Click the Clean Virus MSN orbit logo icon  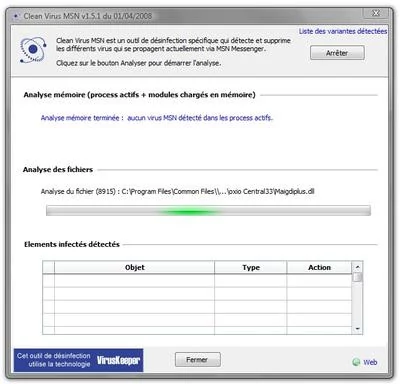pos(33,50)
